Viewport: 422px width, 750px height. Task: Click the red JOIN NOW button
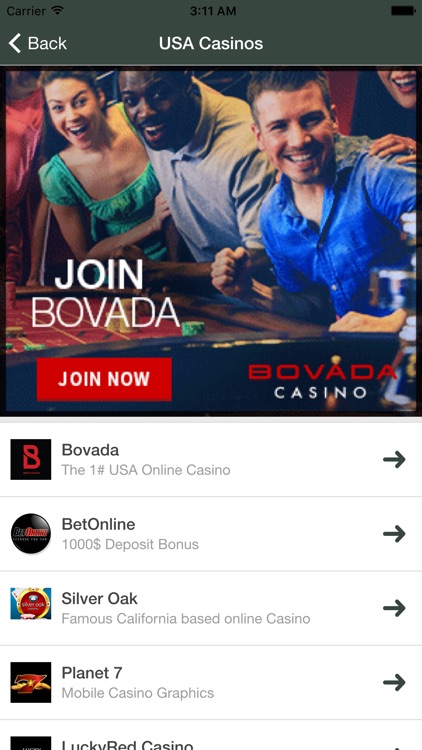pos(104,379)
